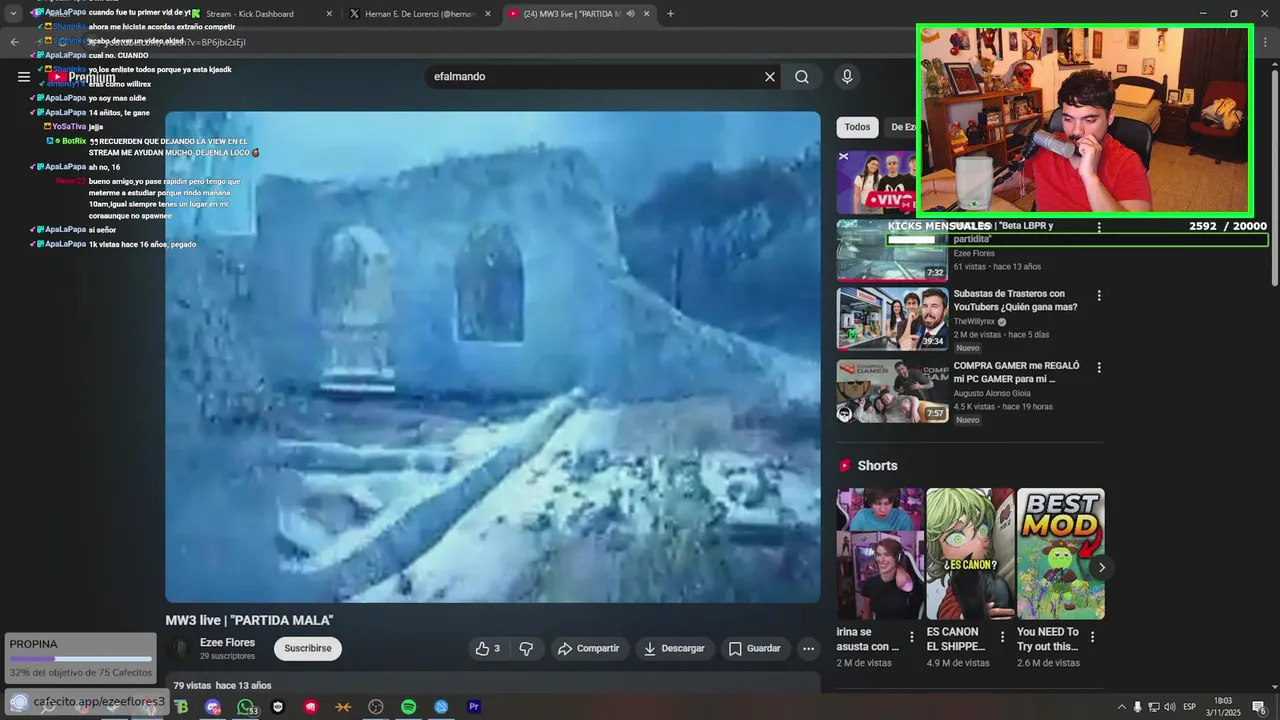Open the Subastas de Trasteros video thumbnail
Viewport: 1280px width, 720px height.
click(x=892, y=319)
